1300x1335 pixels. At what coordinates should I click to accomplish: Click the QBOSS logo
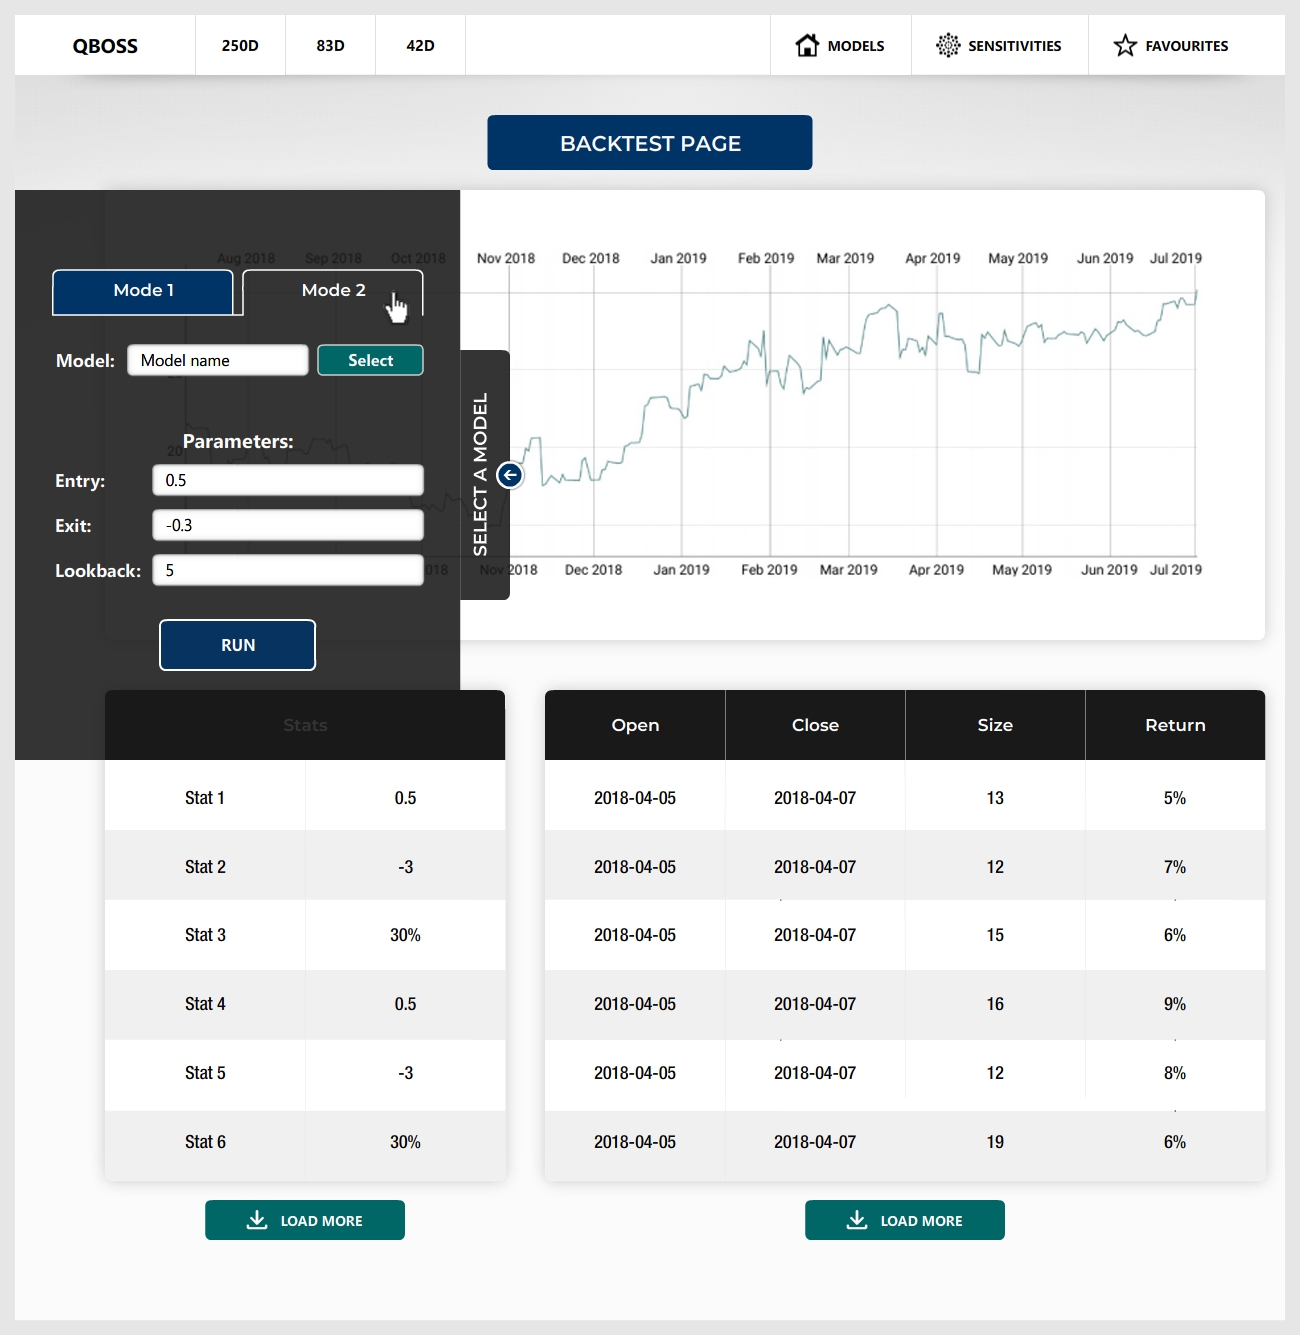pos(105,46)
